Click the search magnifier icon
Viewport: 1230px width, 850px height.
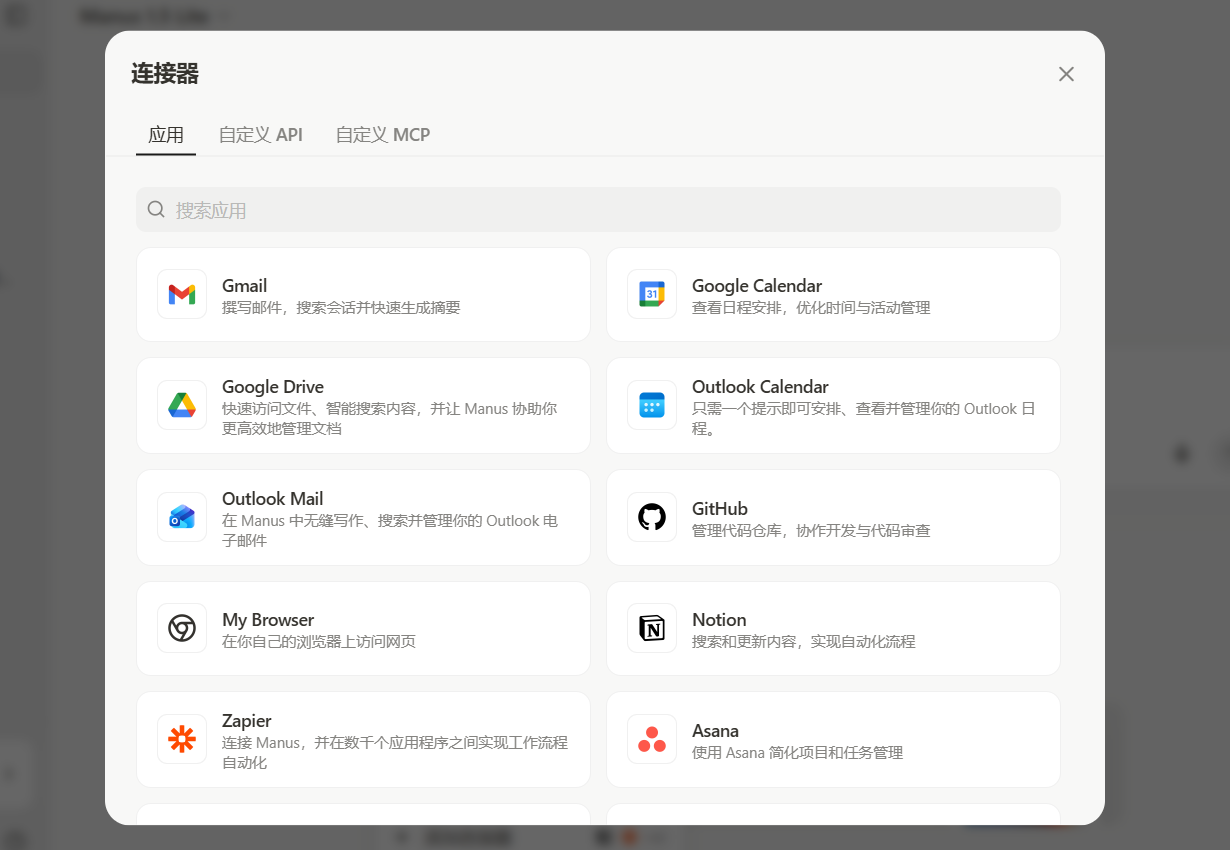pyautogui.click(x=156, y=209)
